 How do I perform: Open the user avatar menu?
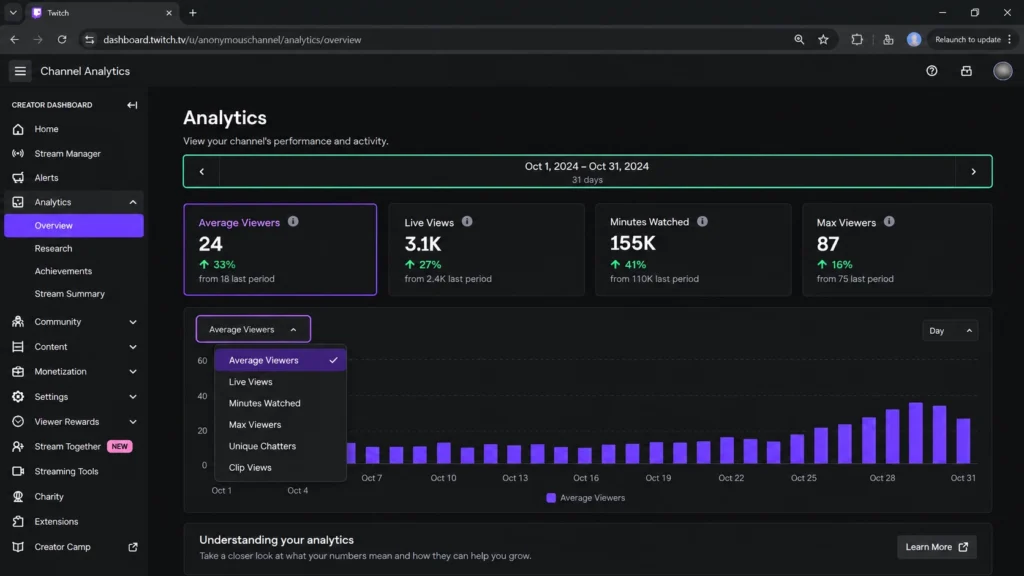[x=1002, y=71]
